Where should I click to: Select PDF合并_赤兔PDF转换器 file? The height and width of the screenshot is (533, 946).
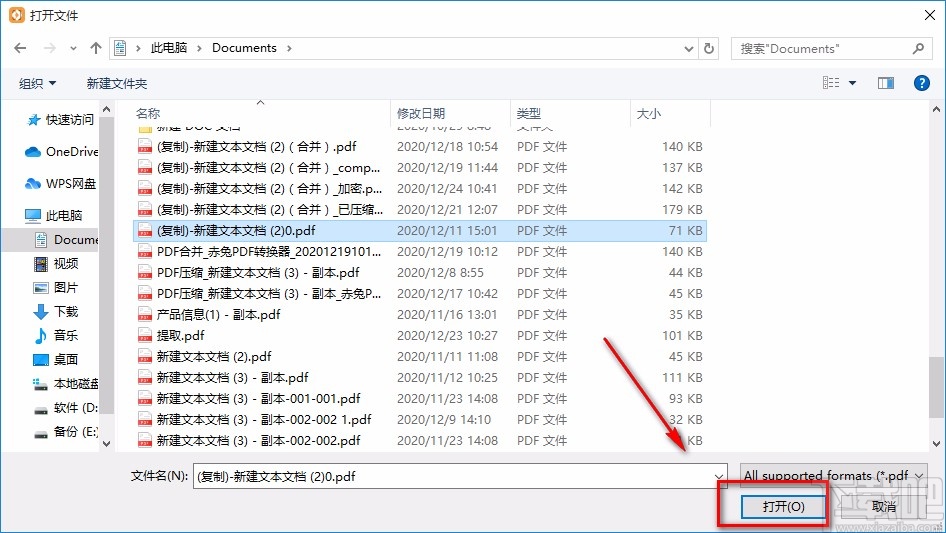tap(420, 252)
